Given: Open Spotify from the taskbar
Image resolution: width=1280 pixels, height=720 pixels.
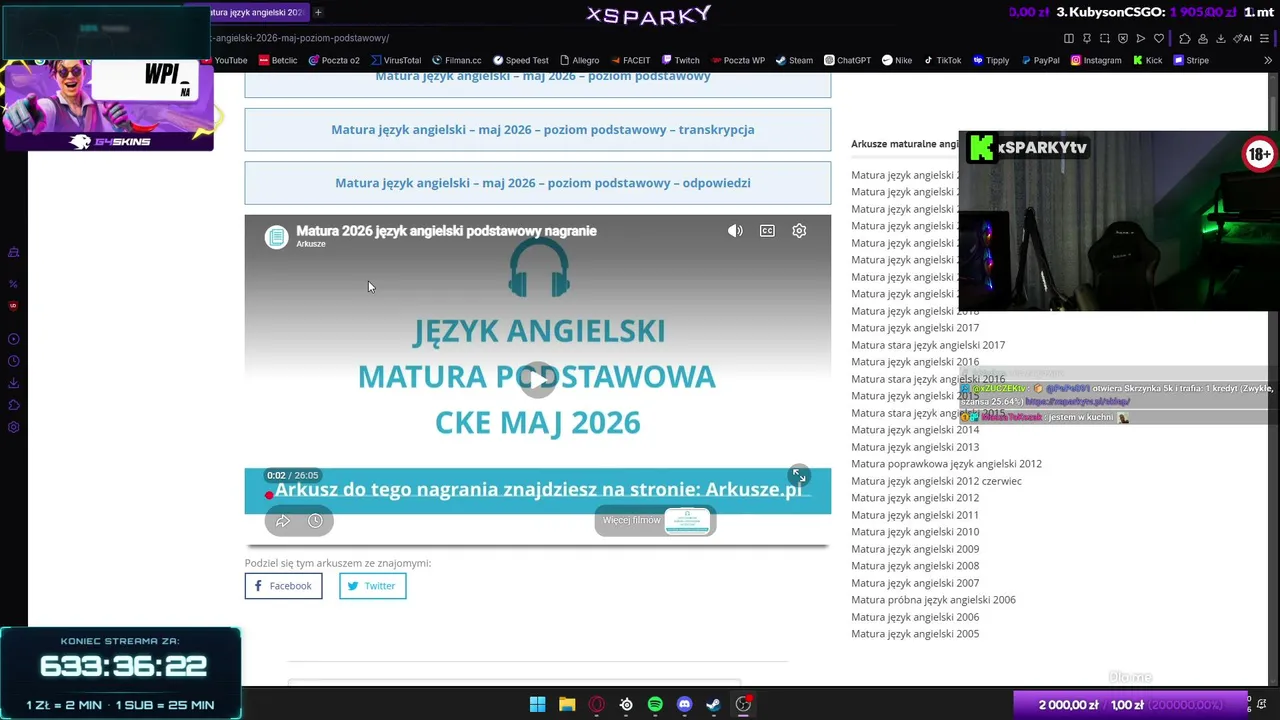Looking at the screenshot, I should [x=655, y=705].
